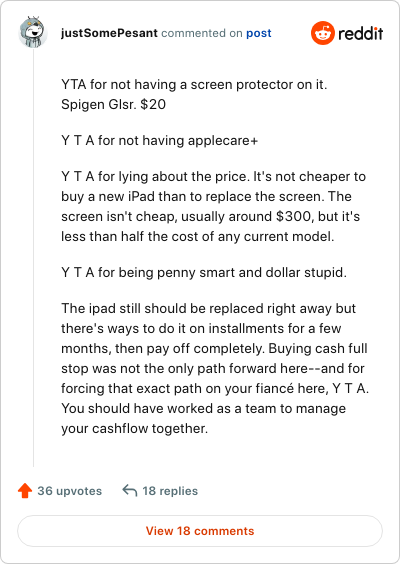Click the "Spigen Glsr. $20" line
The image size is (400, 564).
[113, 105]
